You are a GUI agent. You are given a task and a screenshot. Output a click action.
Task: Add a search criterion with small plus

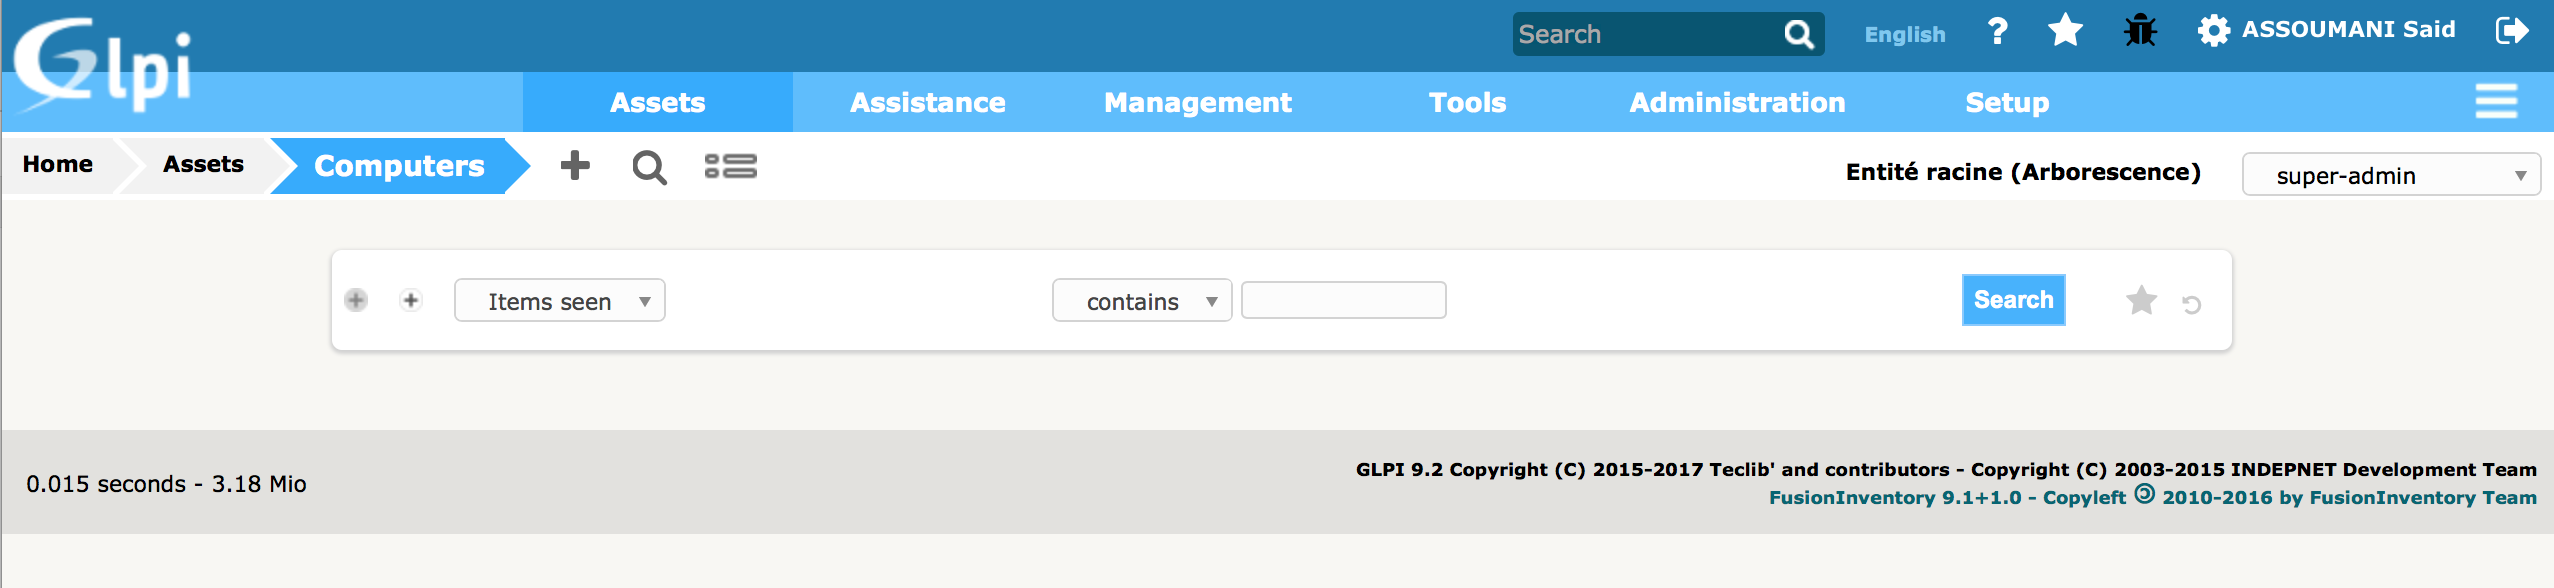pyautogui.click(x=411, y=300)
